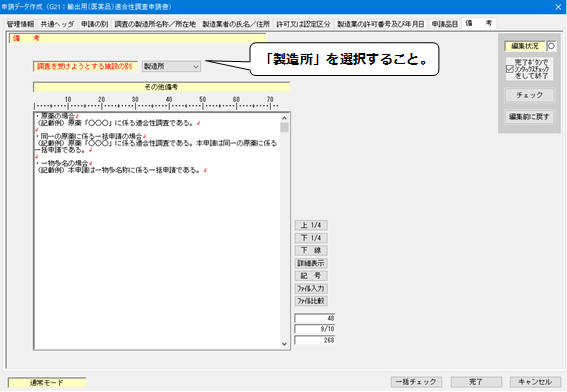Open the 調査の製造所名称／所在地 tab
This screenshot has width=567, height=392.
[155, 24]
